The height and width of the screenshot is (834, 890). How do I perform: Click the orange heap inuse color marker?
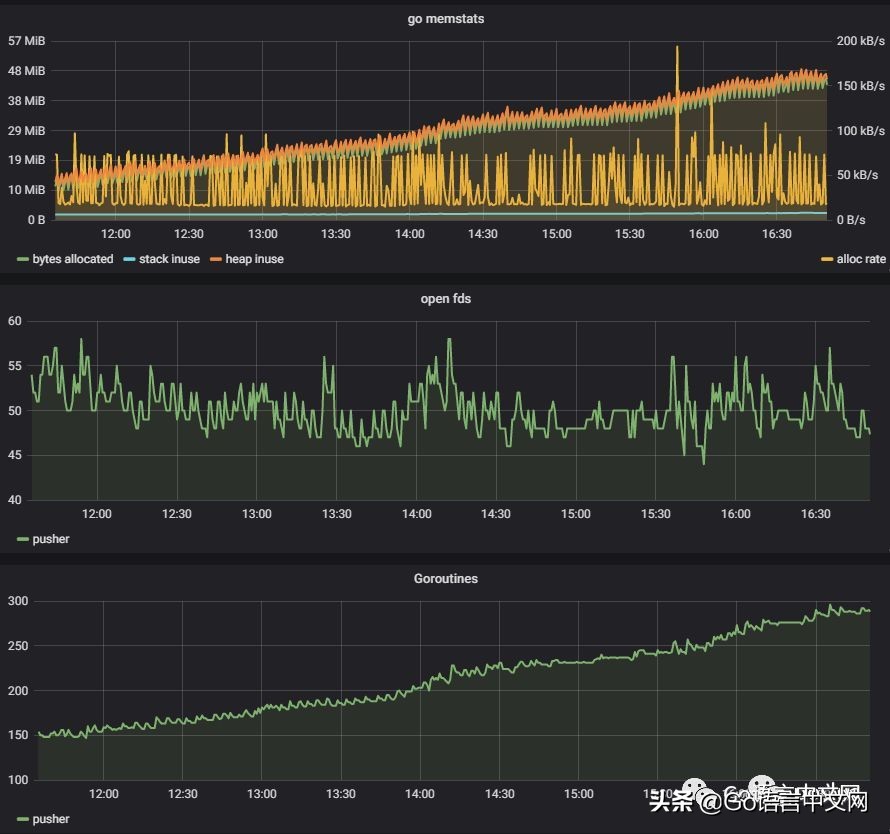tap(215, 259)
